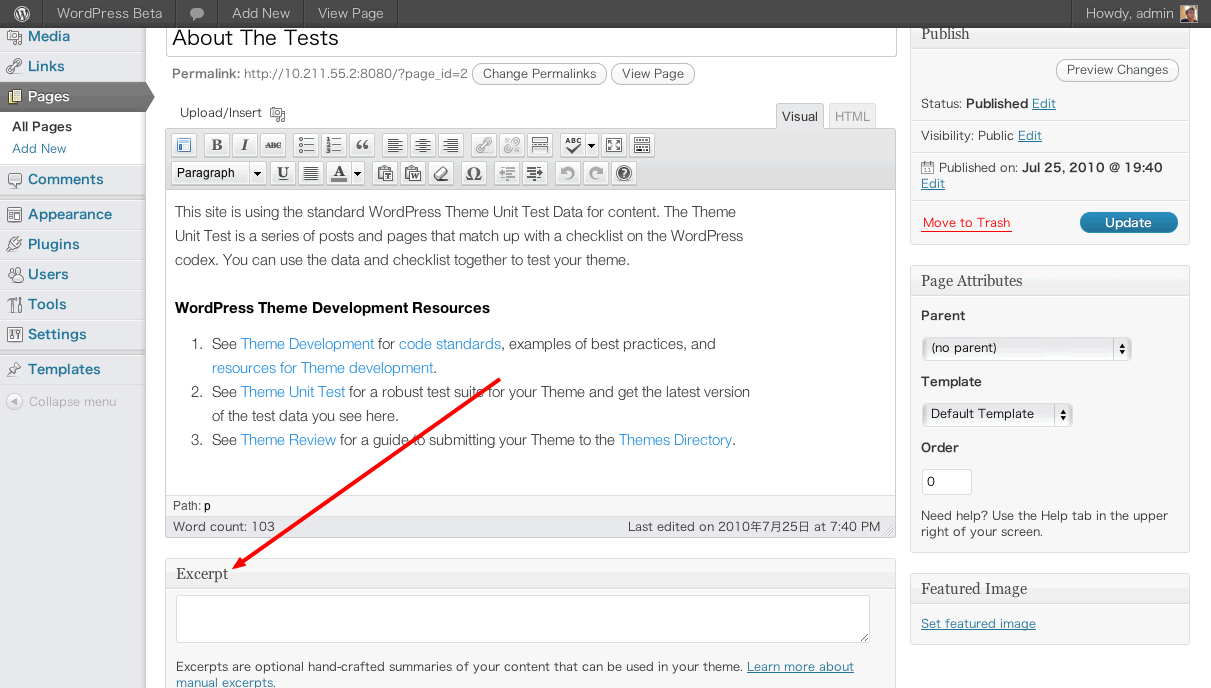This screenshot has height=688, width=1211.
Task: Insert a special character with Omega tool
Action: [473, 172]
